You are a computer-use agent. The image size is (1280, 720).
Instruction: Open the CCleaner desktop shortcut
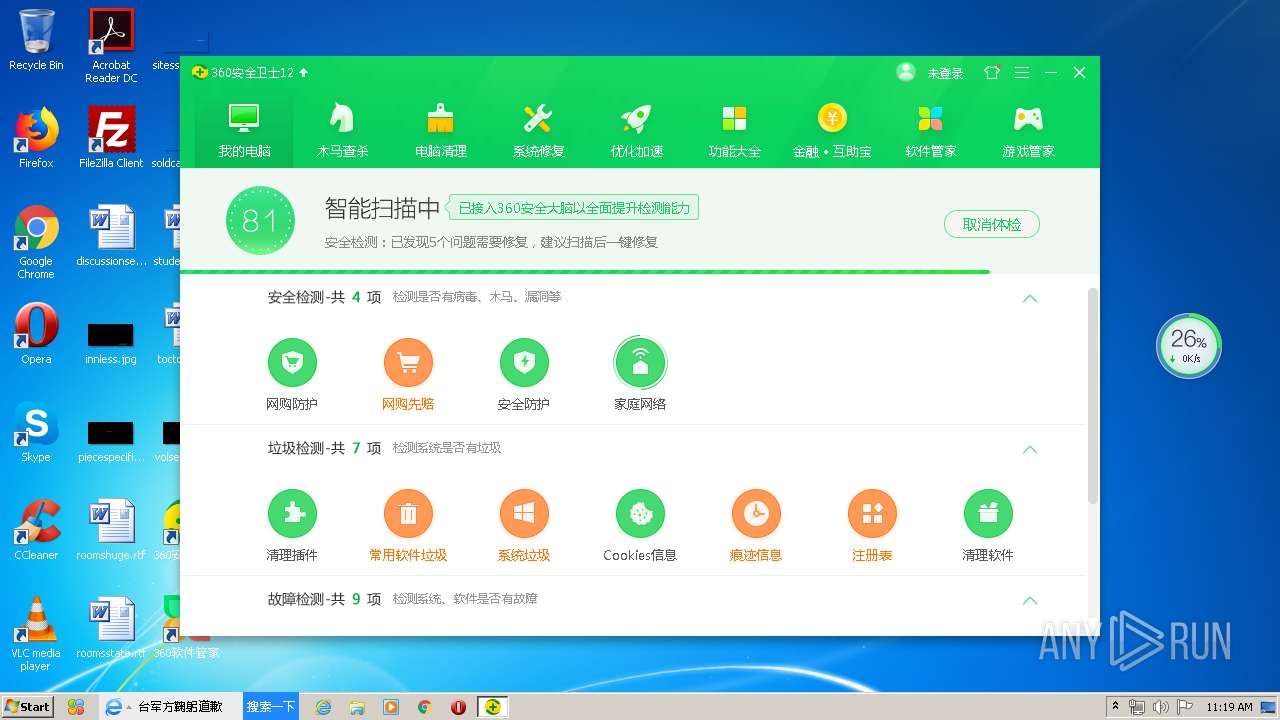(36, 530)
